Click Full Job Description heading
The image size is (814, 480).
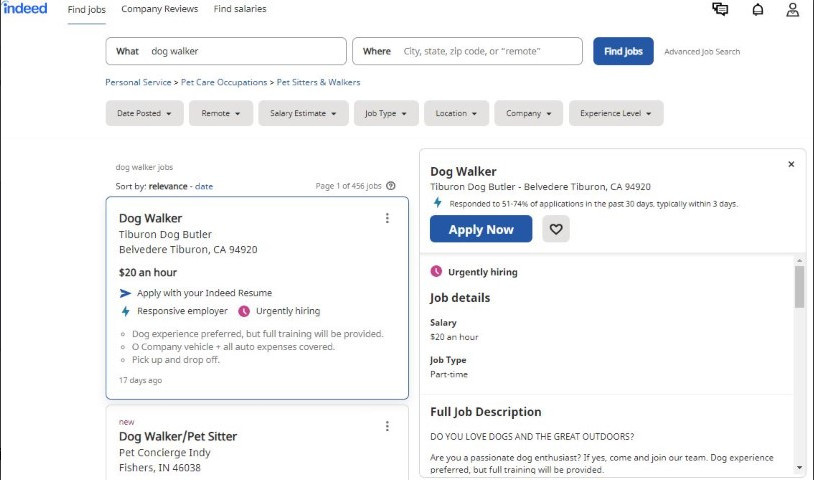[x=485, y=412]
